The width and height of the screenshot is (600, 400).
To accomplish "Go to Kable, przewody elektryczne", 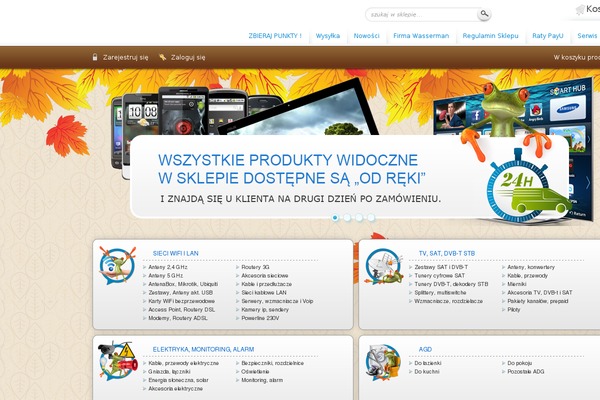I will click(x=183, y=363).
